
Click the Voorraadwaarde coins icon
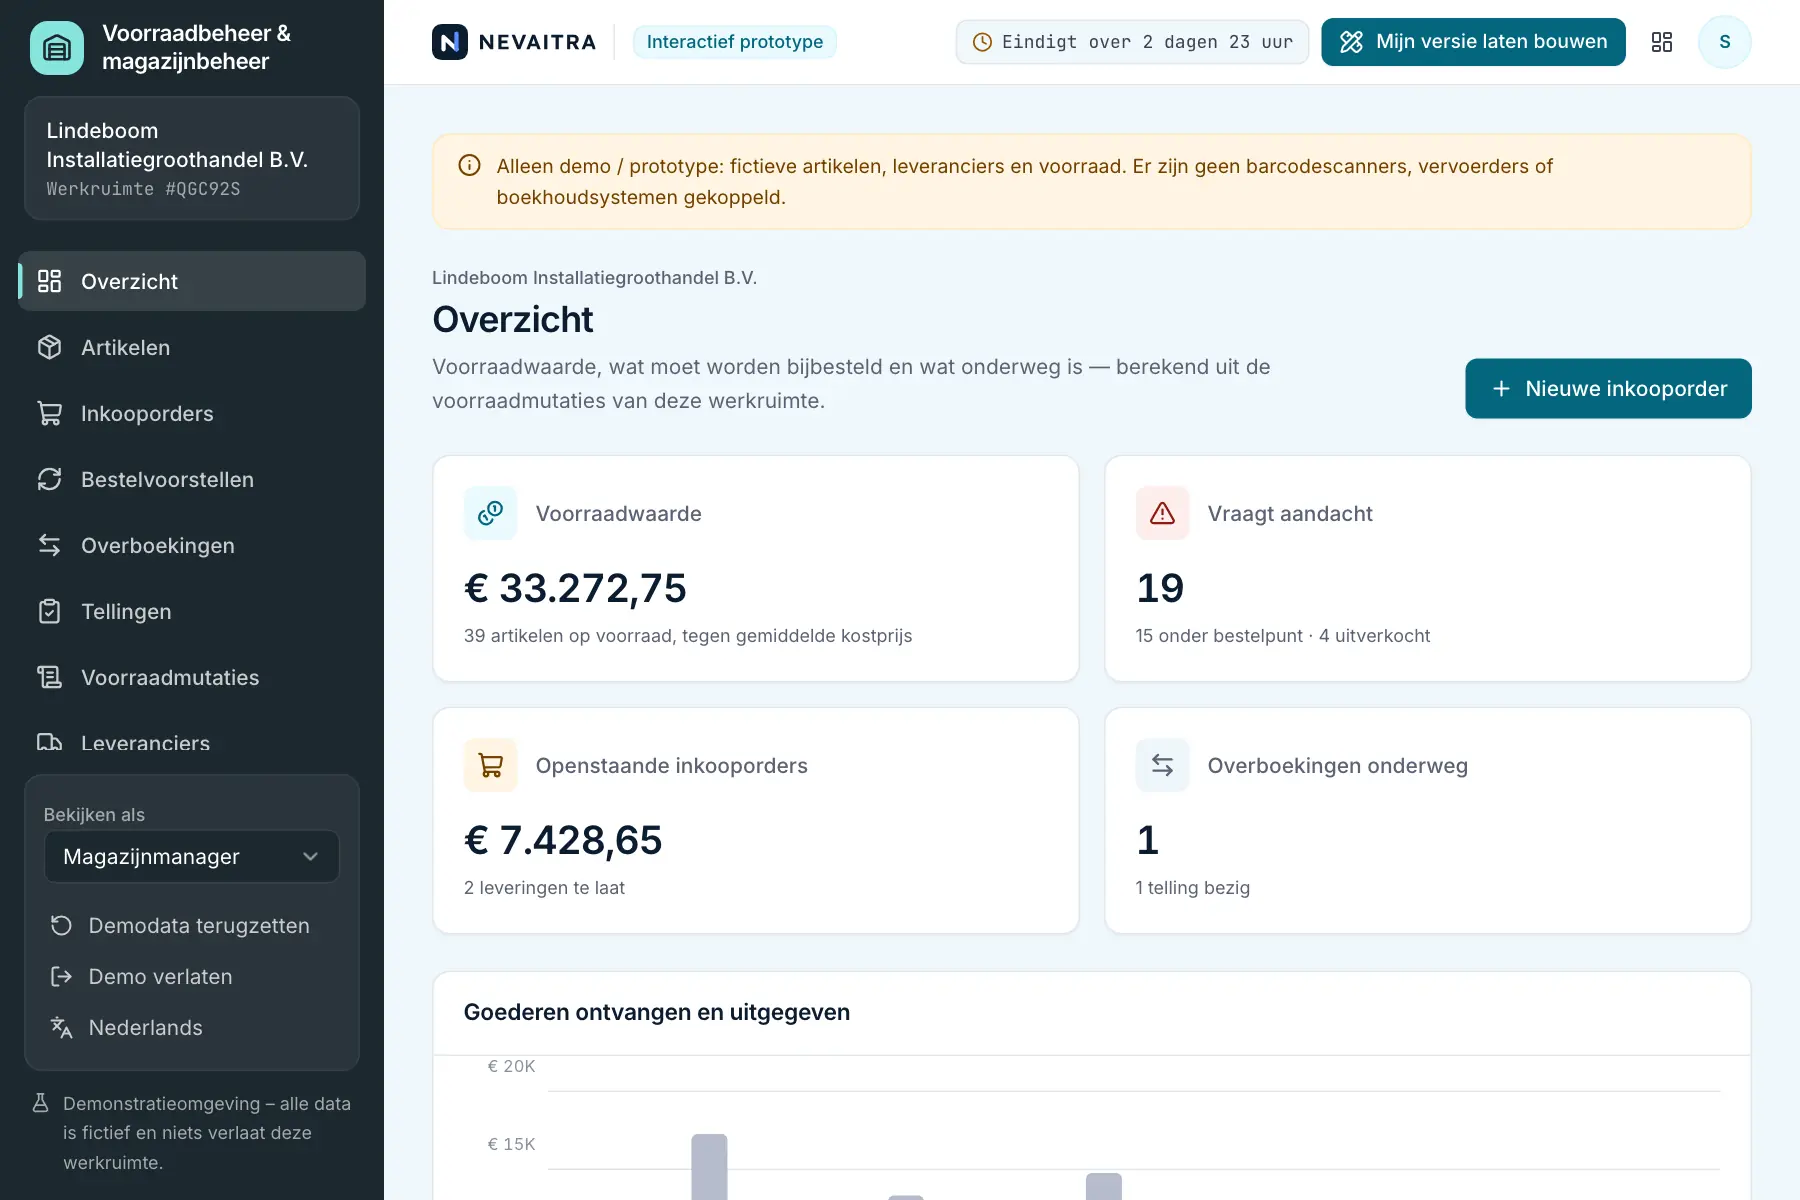[490, 513]
